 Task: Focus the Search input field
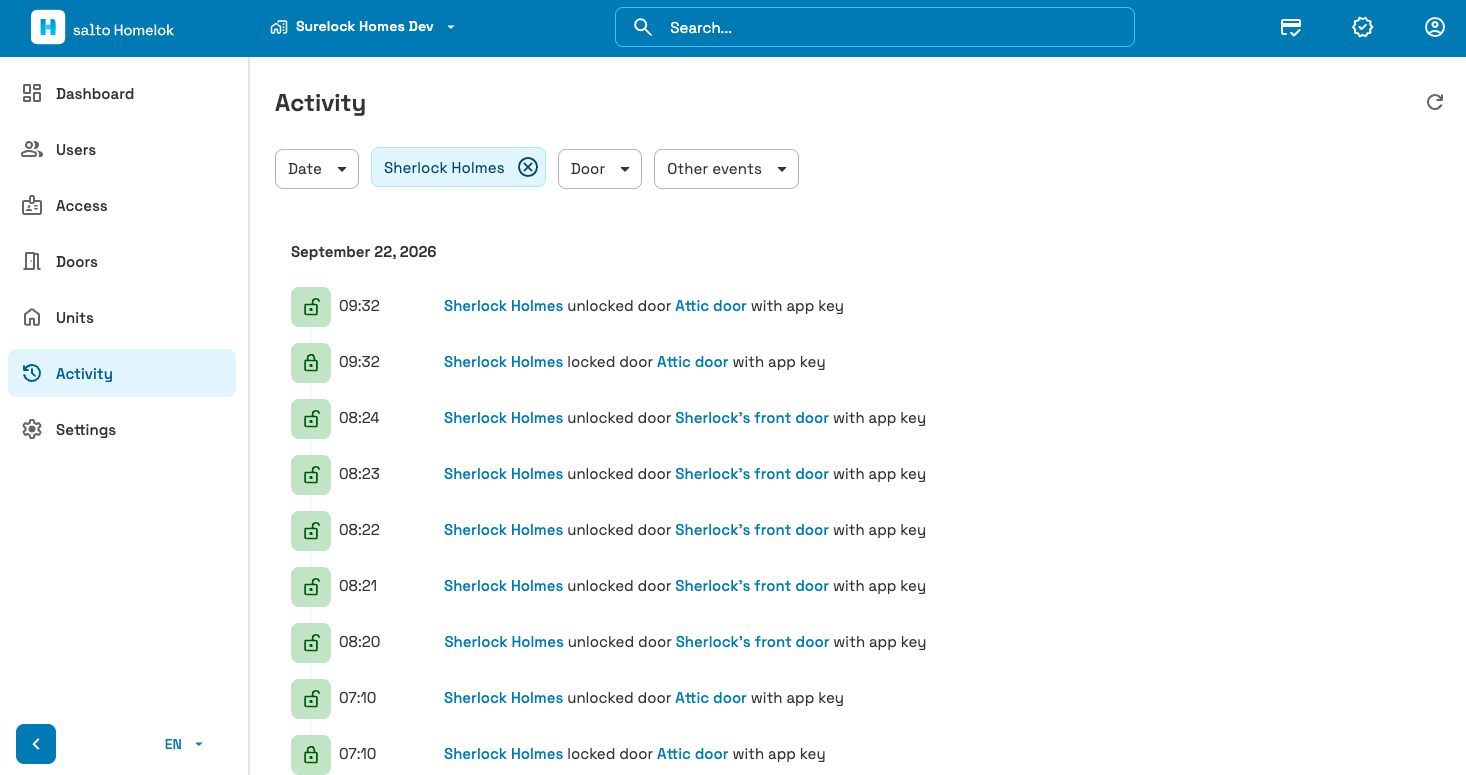pos(875,28)
